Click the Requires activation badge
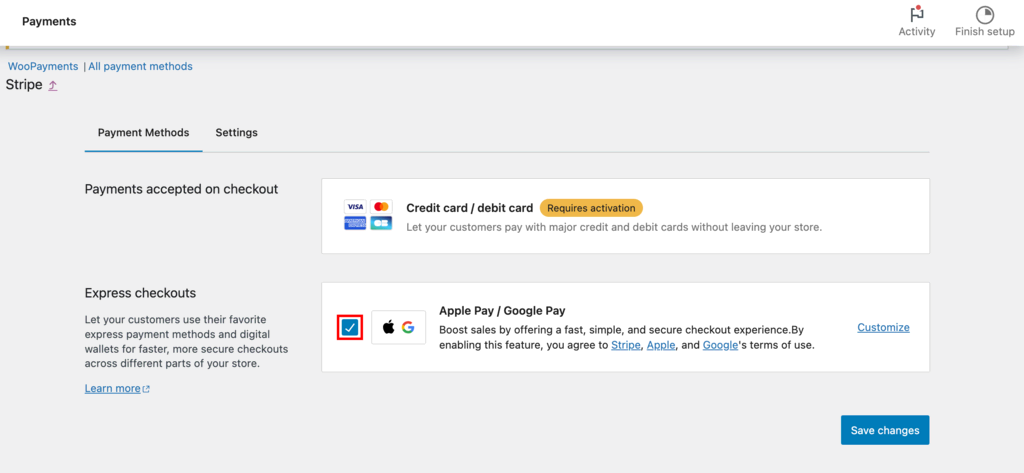 coord(591,208)
